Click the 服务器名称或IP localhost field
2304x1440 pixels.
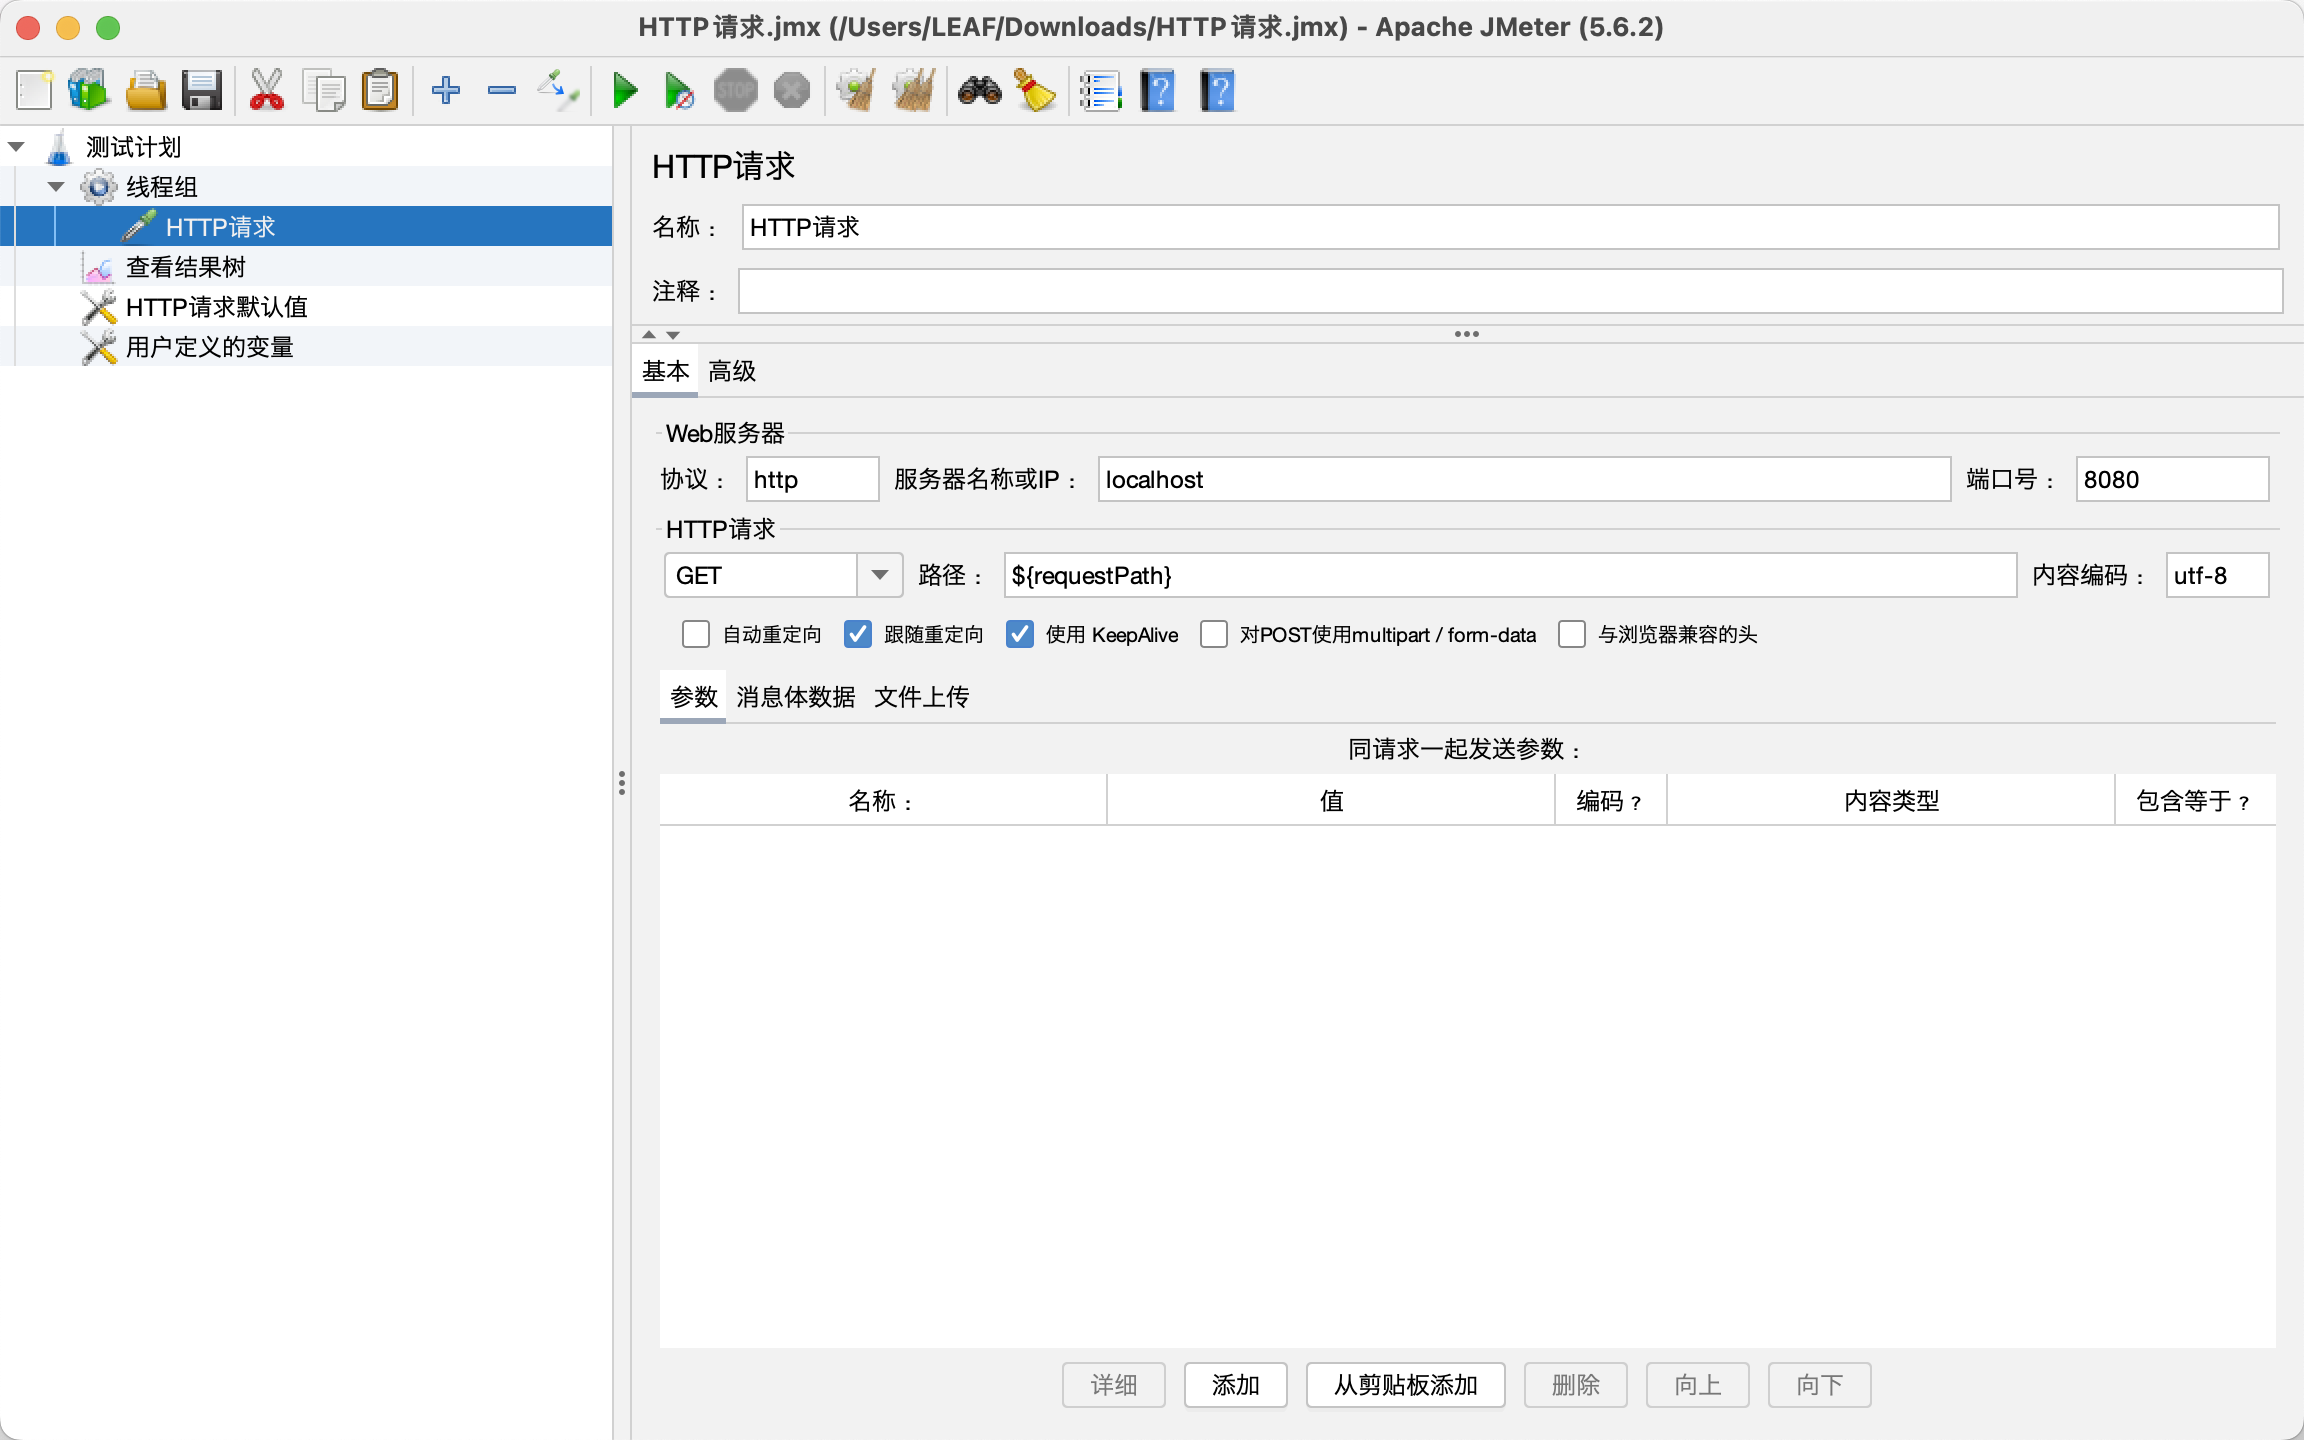1524,479
